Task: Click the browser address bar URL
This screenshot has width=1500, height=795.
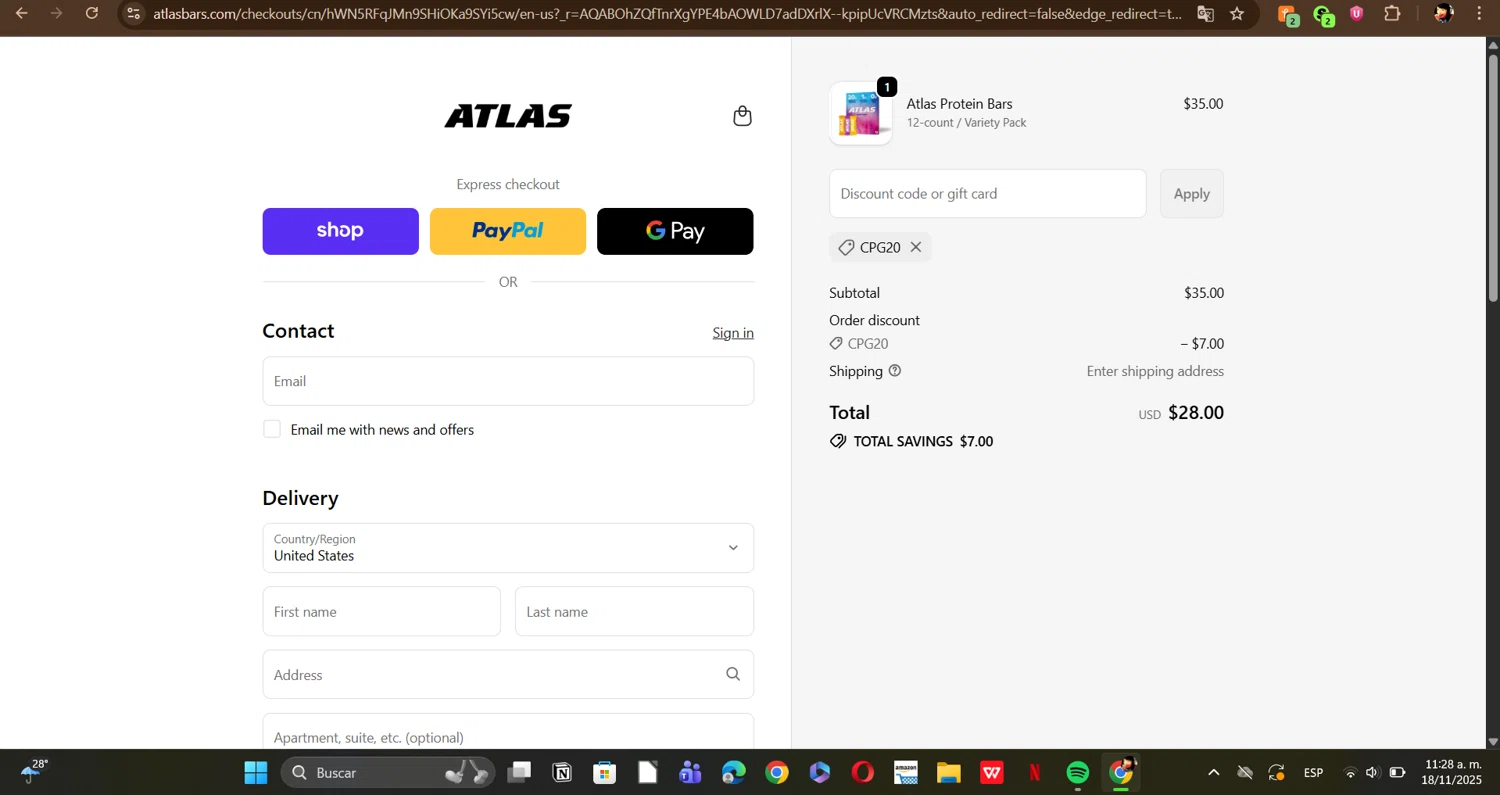Action: coord(667,14)
